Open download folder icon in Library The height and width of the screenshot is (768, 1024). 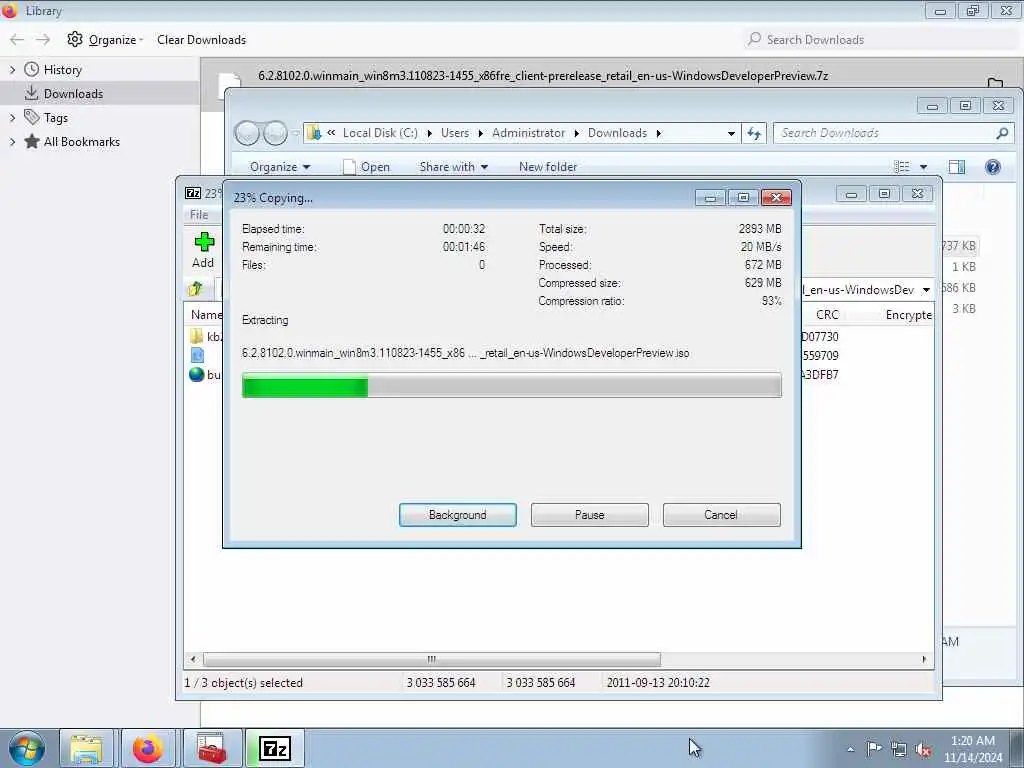tap(995, 83)
